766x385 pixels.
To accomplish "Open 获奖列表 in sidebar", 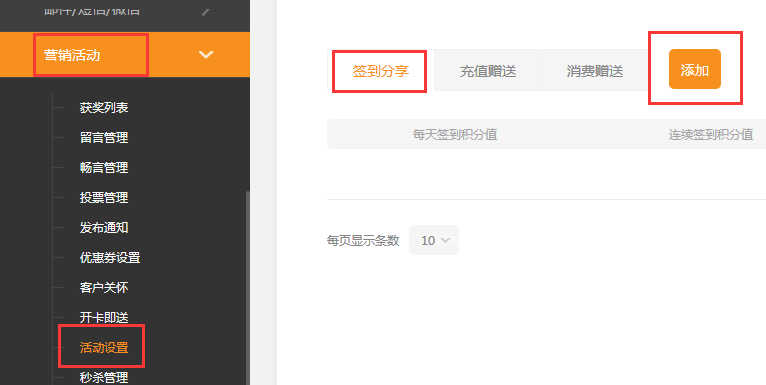I will point(104,107).
